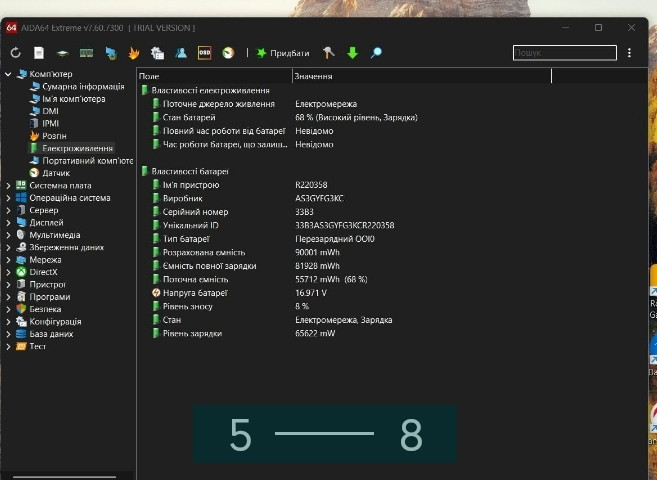Viewport: 657px width, 480px height.
Task: Select Датчик in the sidebar tree
Action: (56, 173)
